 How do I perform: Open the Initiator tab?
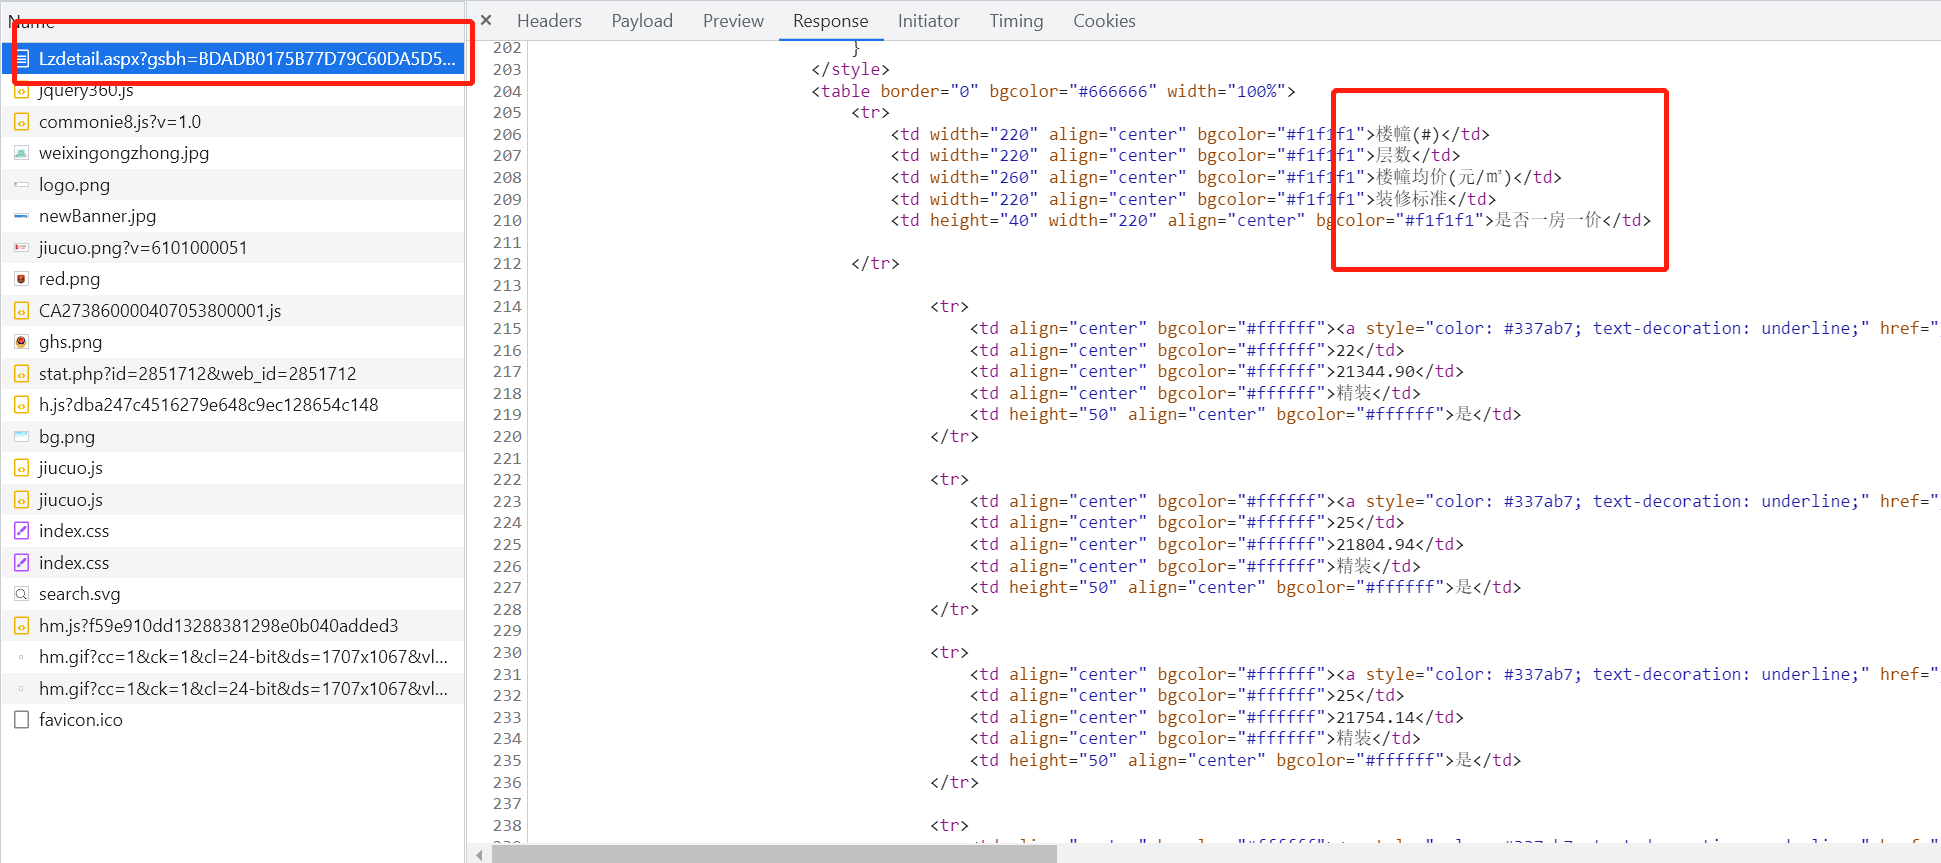(928, 21)
